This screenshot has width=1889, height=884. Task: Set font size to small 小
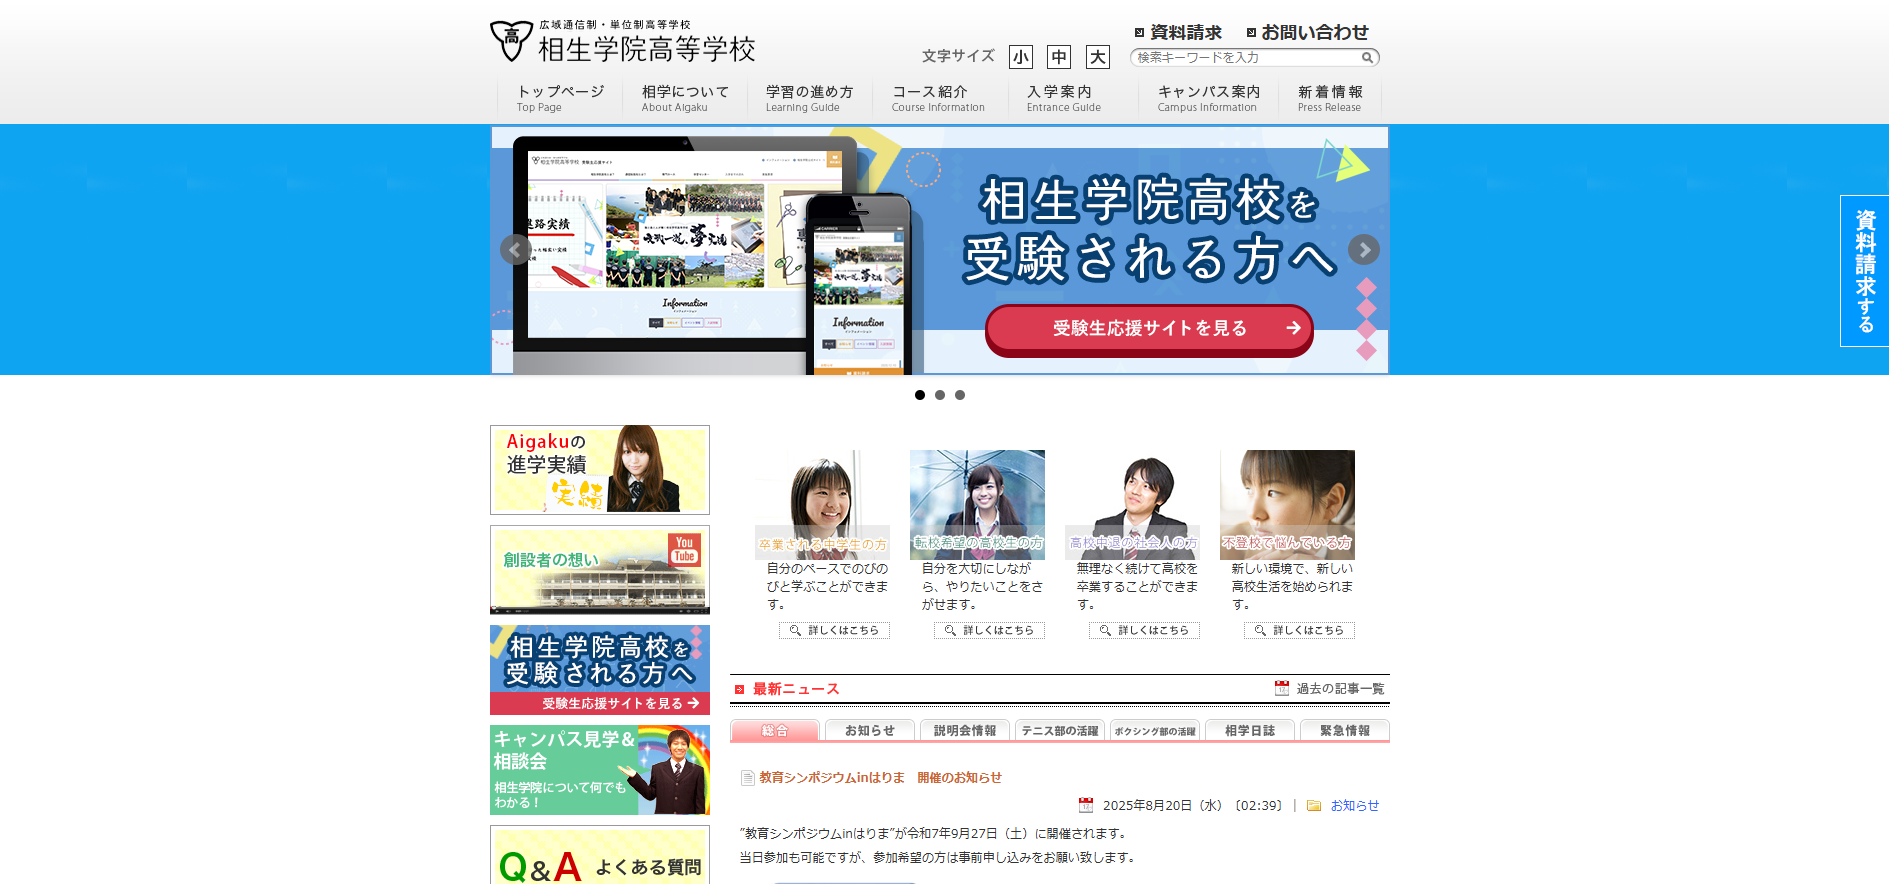(x=1020, y=57)
